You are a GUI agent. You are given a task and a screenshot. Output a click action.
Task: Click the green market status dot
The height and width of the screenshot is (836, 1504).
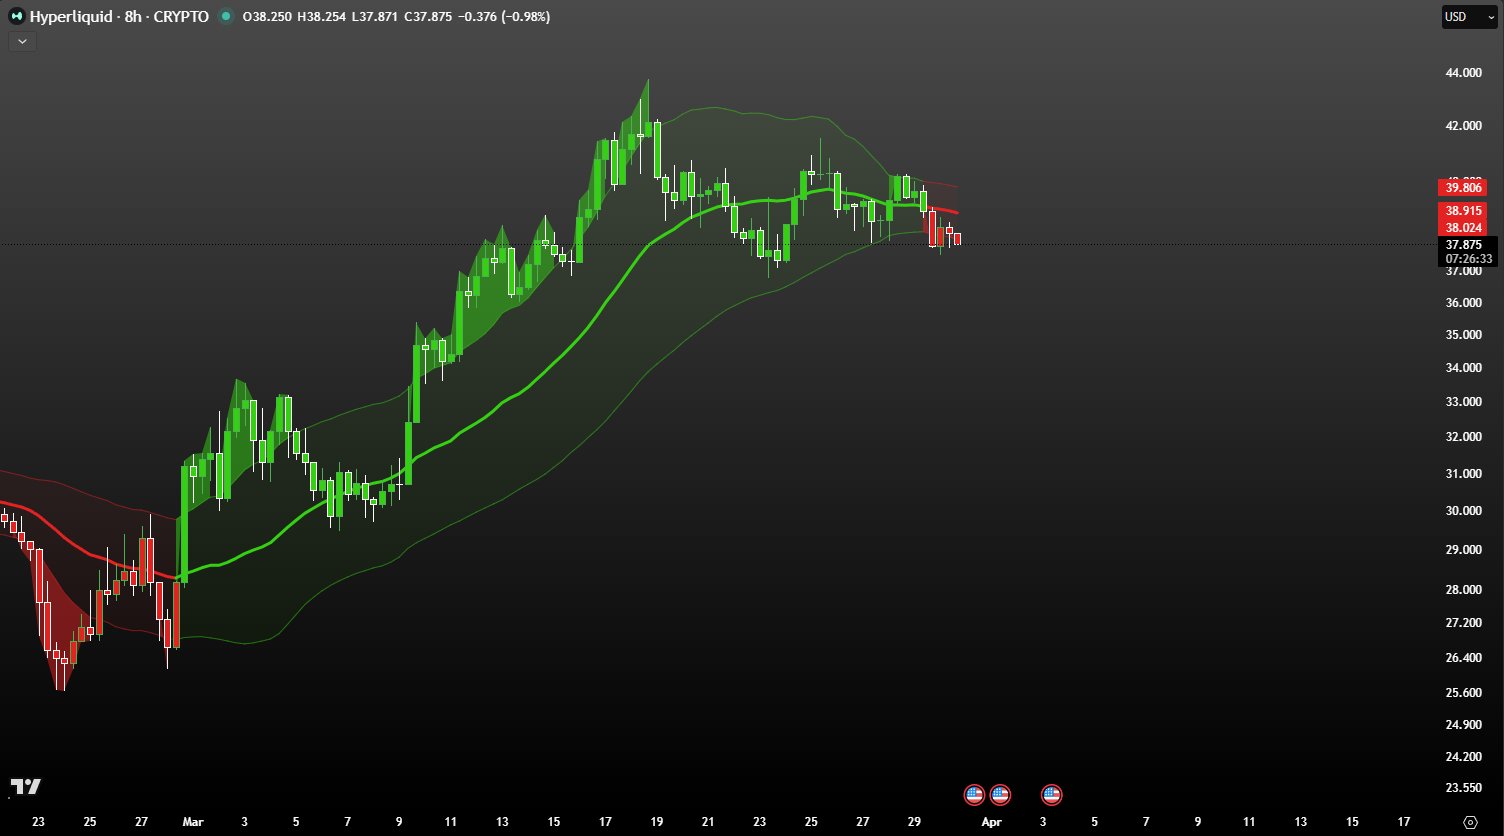point(226,17)
